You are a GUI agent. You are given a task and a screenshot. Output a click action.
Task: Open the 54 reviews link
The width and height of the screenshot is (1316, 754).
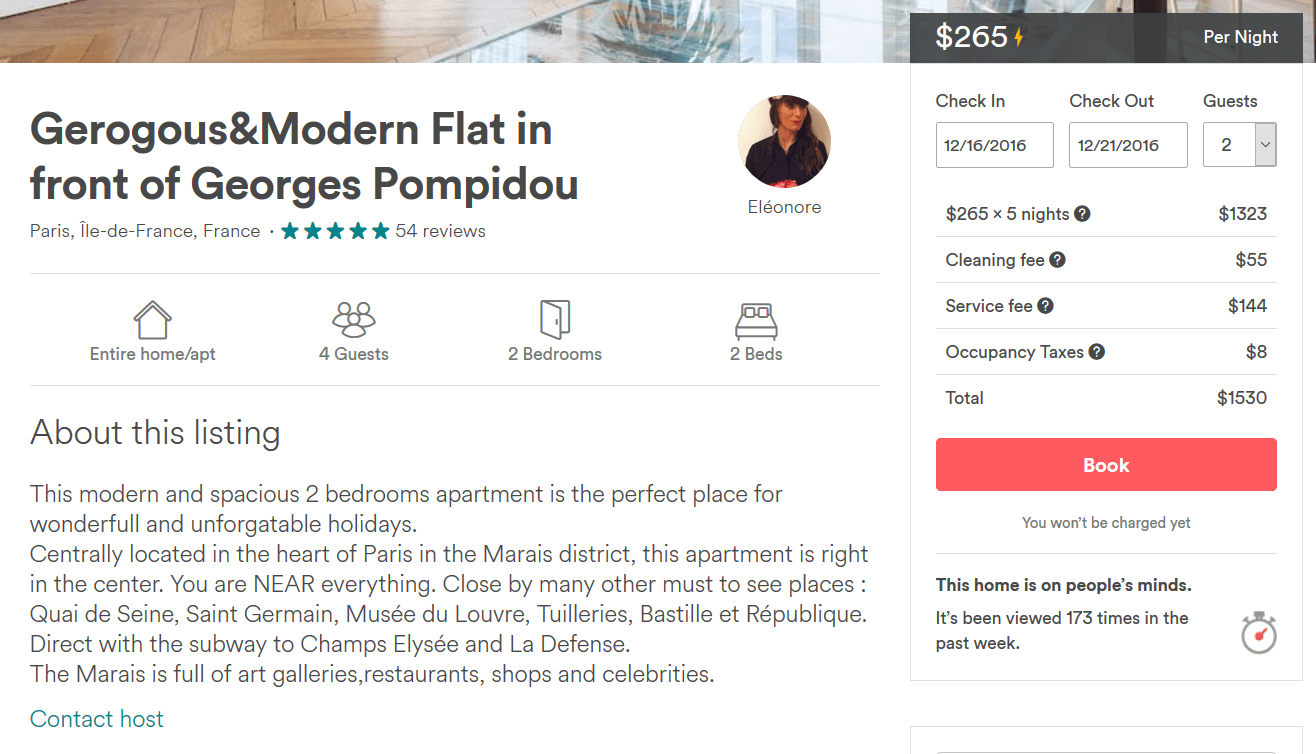[x=440, y=231]
